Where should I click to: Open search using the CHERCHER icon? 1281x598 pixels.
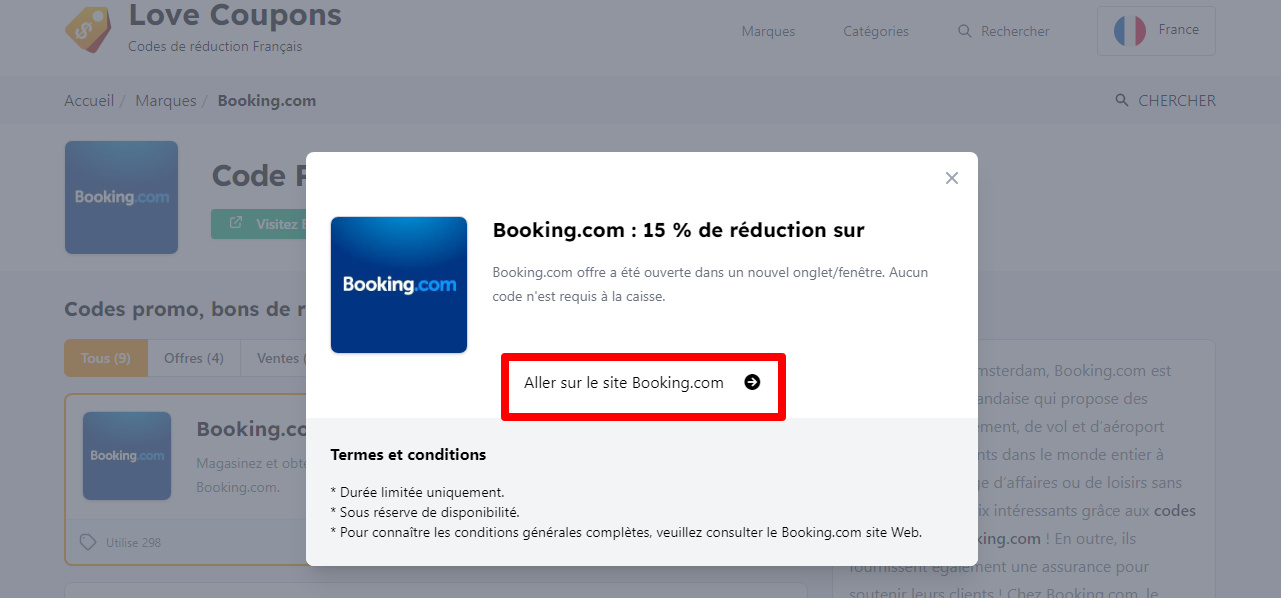1120,100
